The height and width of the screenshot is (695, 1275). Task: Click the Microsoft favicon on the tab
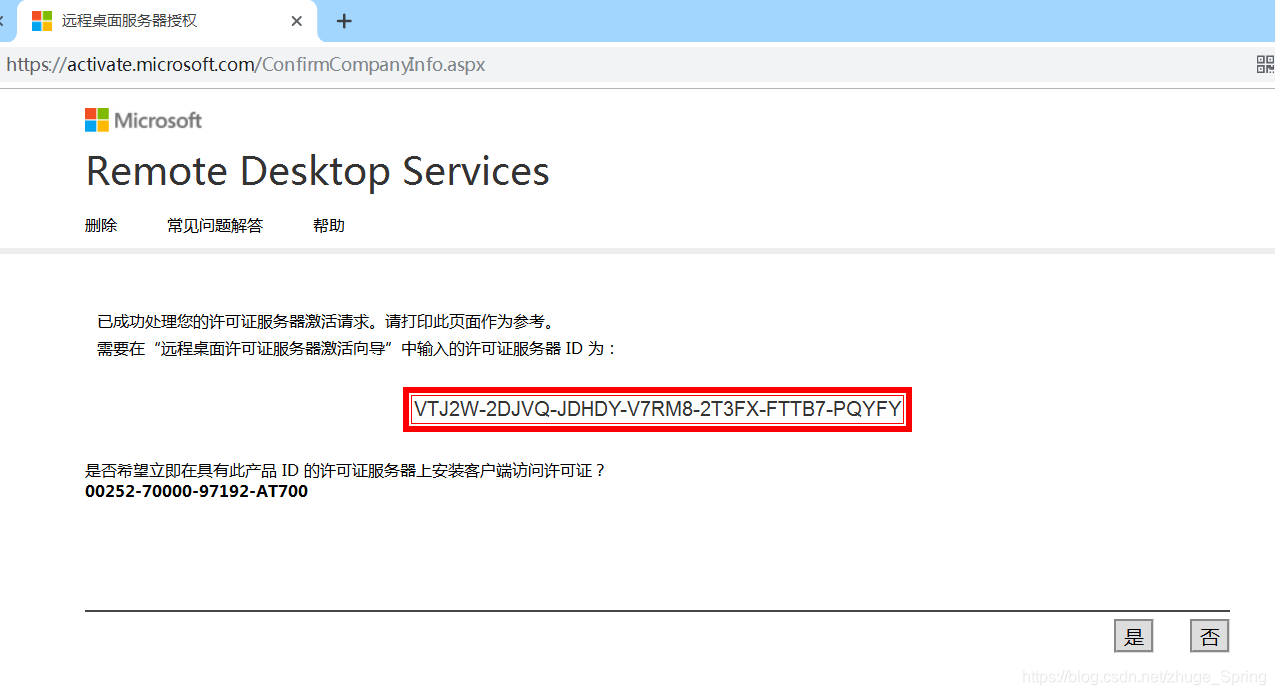42,21
